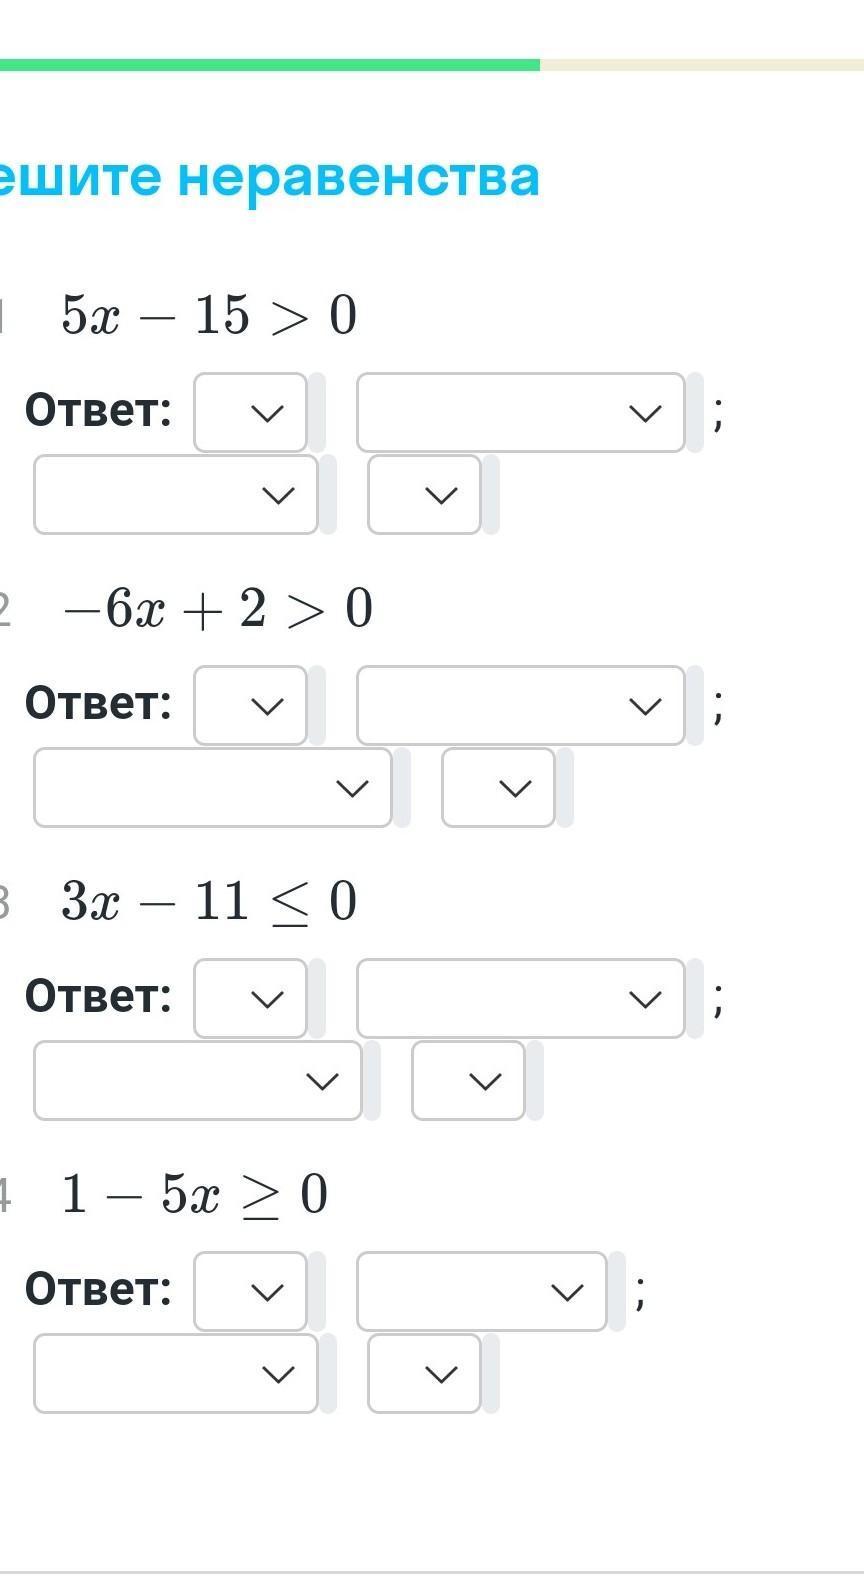864x1576 pixels.
Task: Open second-row wide dropdown under 3x − 11 ≤ 0
Action: (x=198, y=1080)
